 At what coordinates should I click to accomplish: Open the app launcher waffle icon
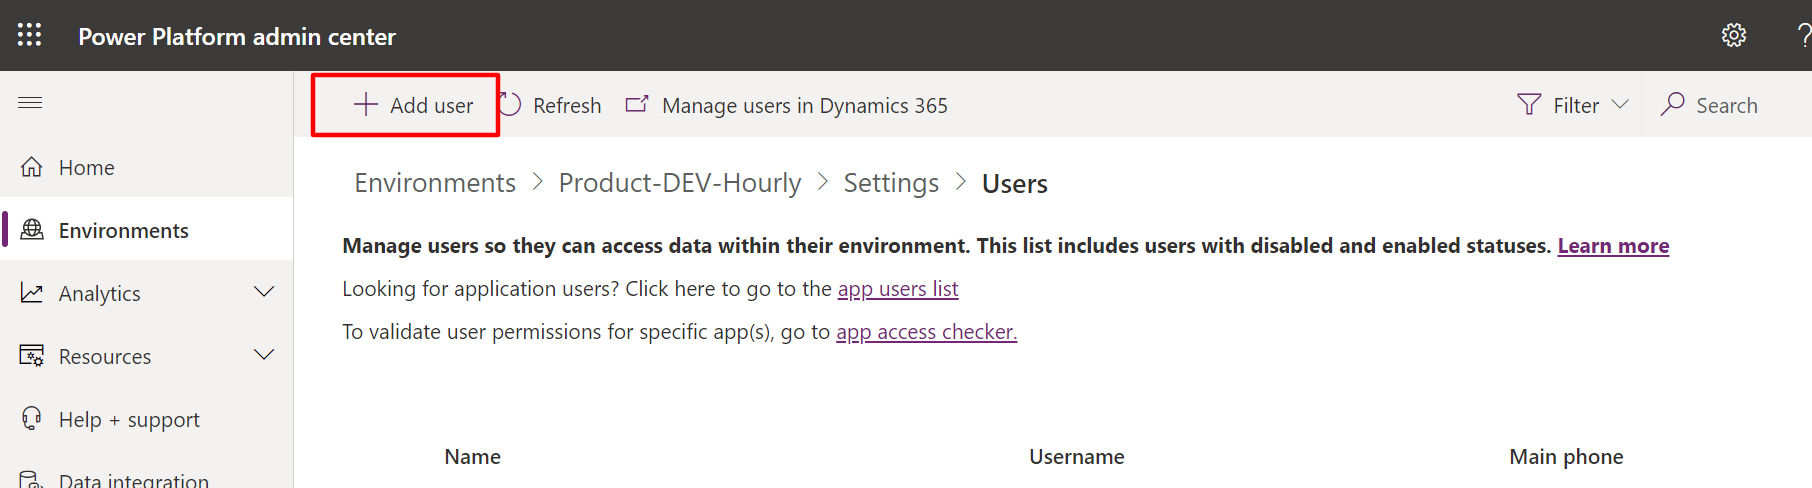coord(30,35)
